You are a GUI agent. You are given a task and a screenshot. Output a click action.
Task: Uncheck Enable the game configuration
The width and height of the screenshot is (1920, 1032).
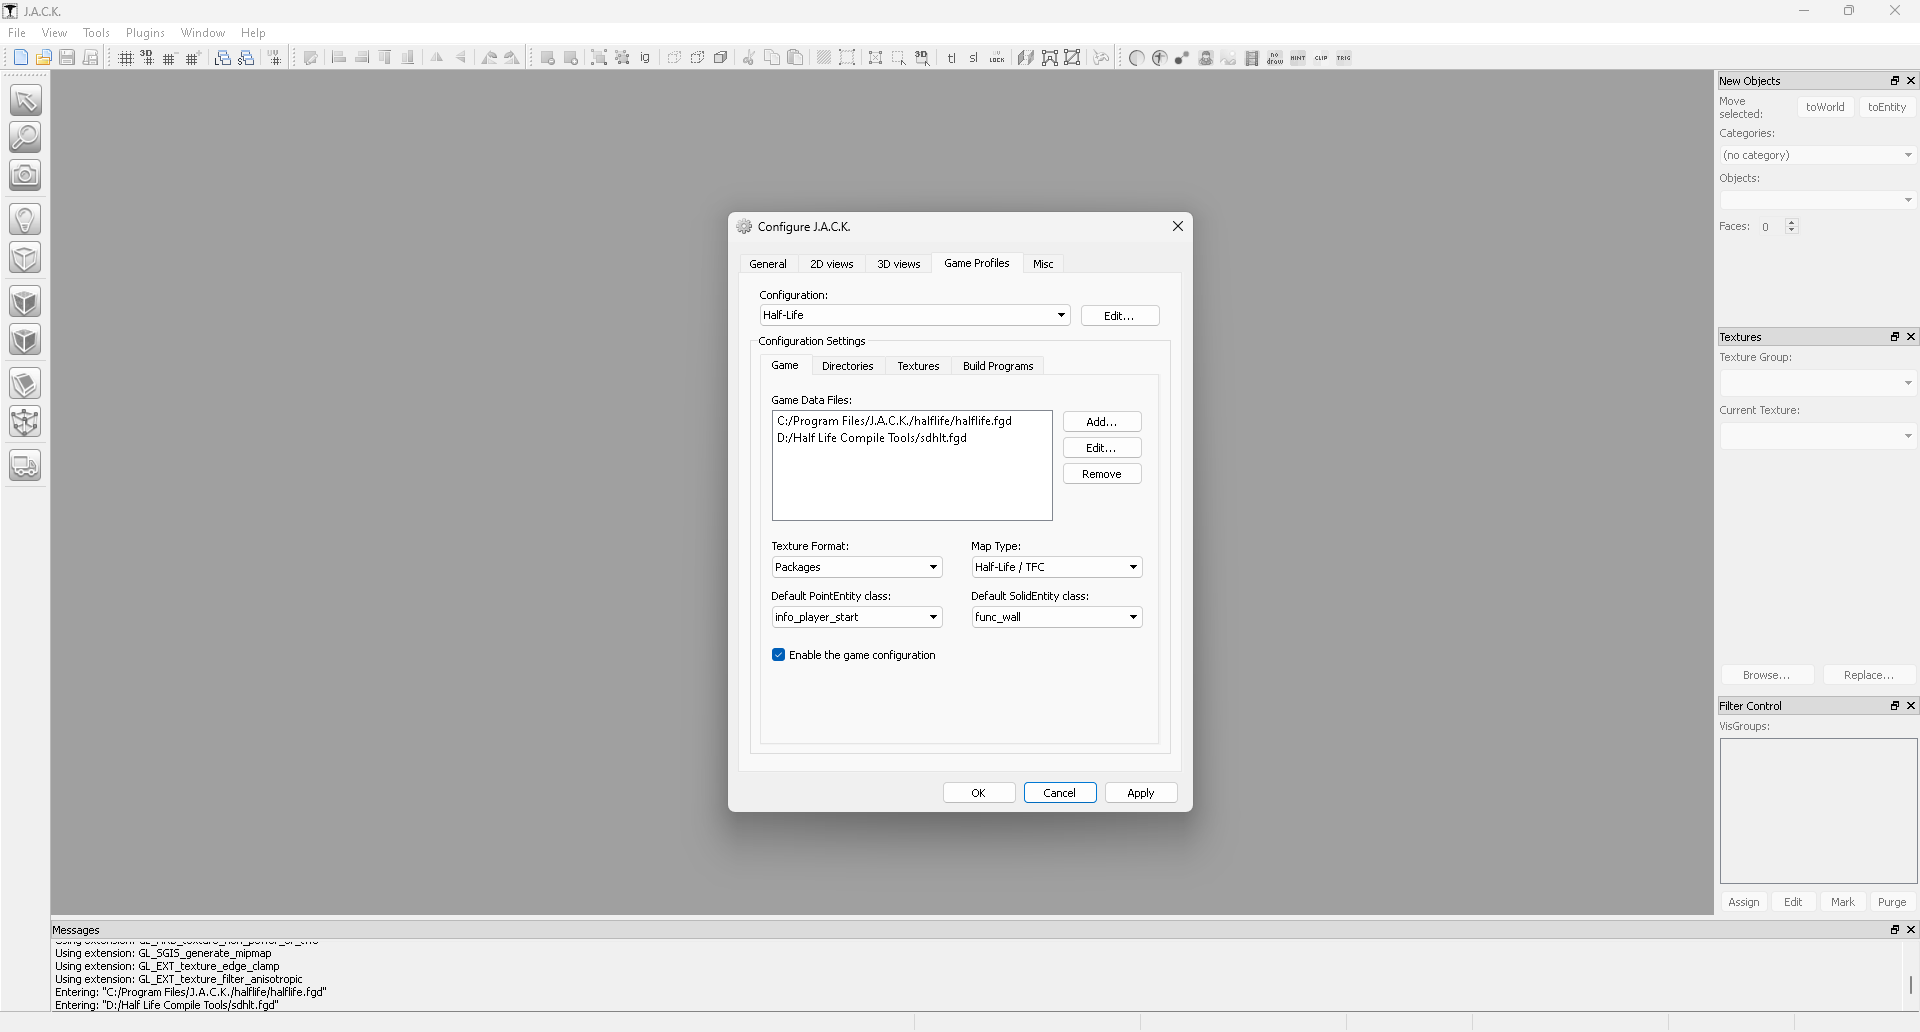click(x=778, y=655)
